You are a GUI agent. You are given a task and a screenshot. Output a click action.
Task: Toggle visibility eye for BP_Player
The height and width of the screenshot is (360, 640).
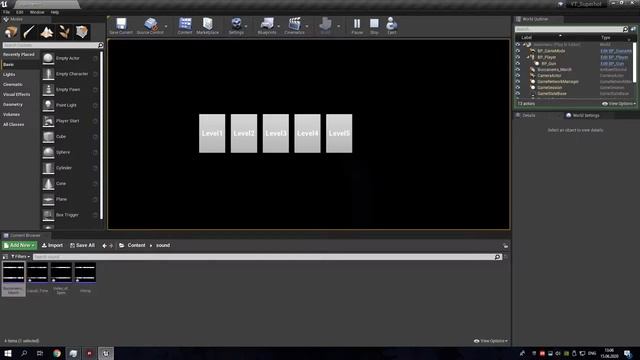click(x=518, y=57)
